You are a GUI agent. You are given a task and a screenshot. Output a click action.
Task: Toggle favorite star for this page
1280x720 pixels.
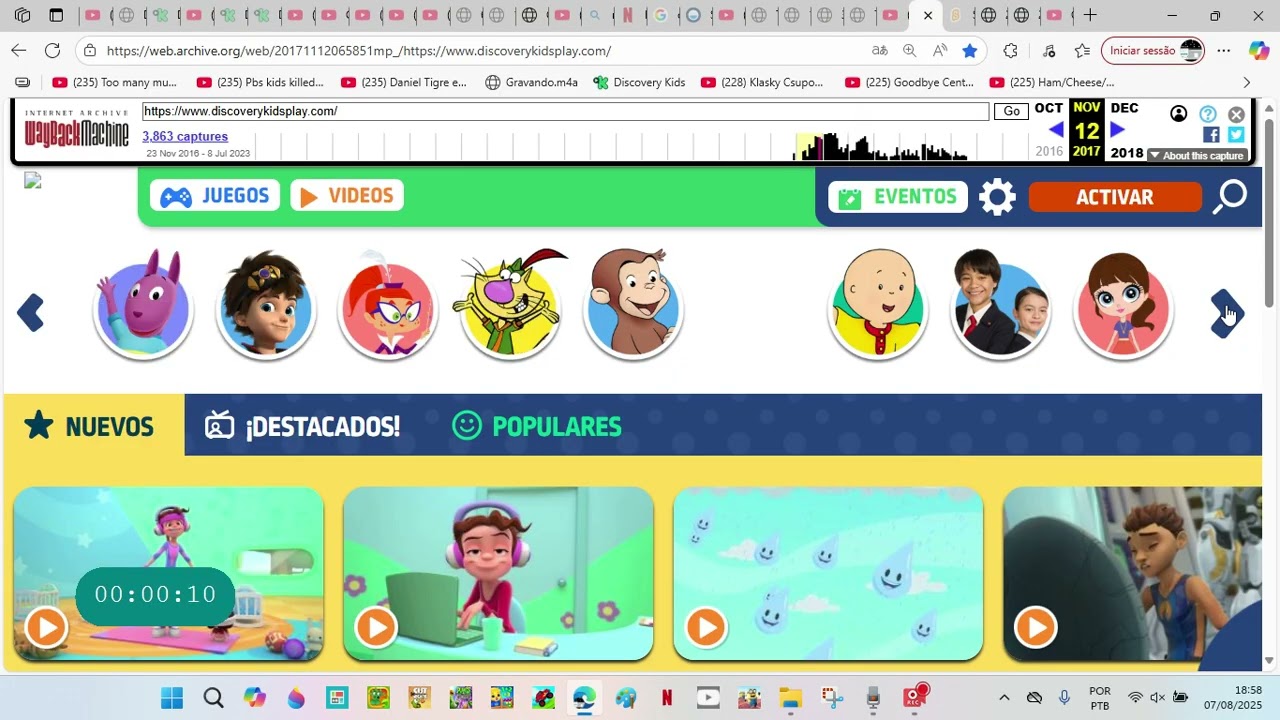[x=969, y=50]
